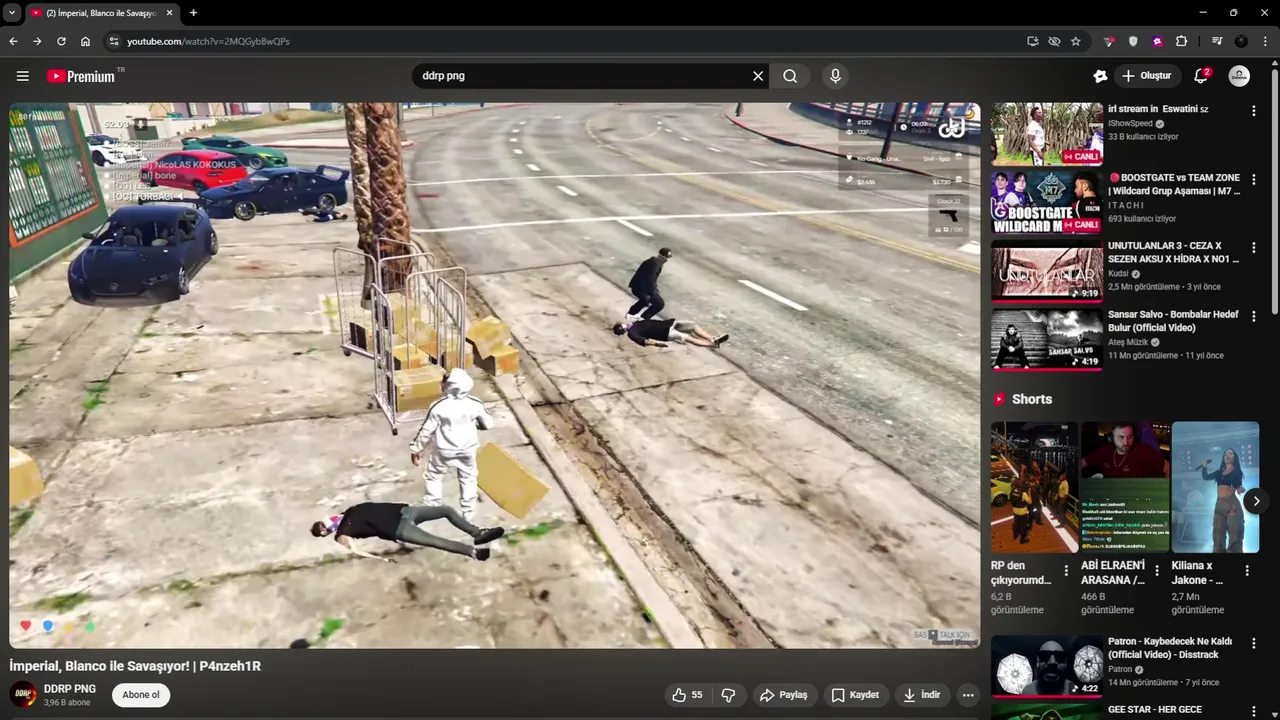The width and height of the screenshot is (1280, 720).
Task: Start voice search with microphone
Action: [835, 76]
